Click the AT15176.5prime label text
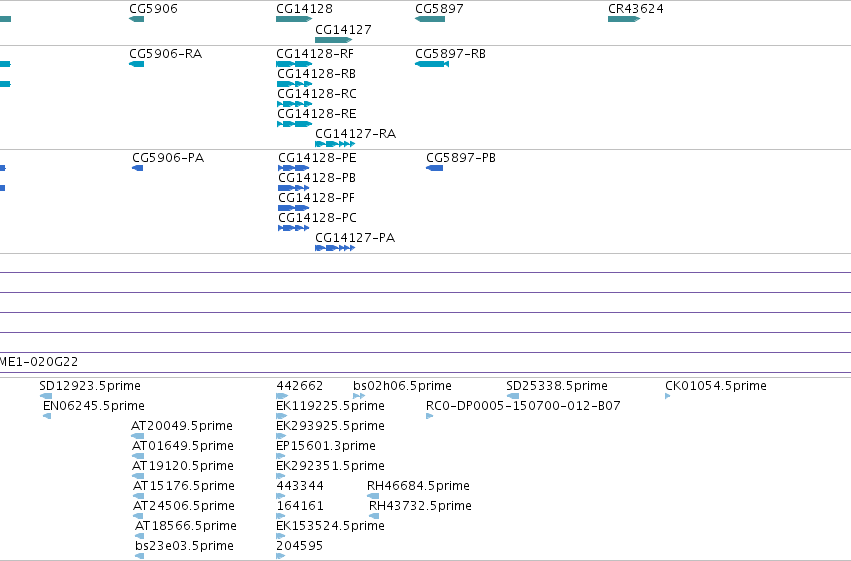 pyautogui.click(x=184, y=486)
